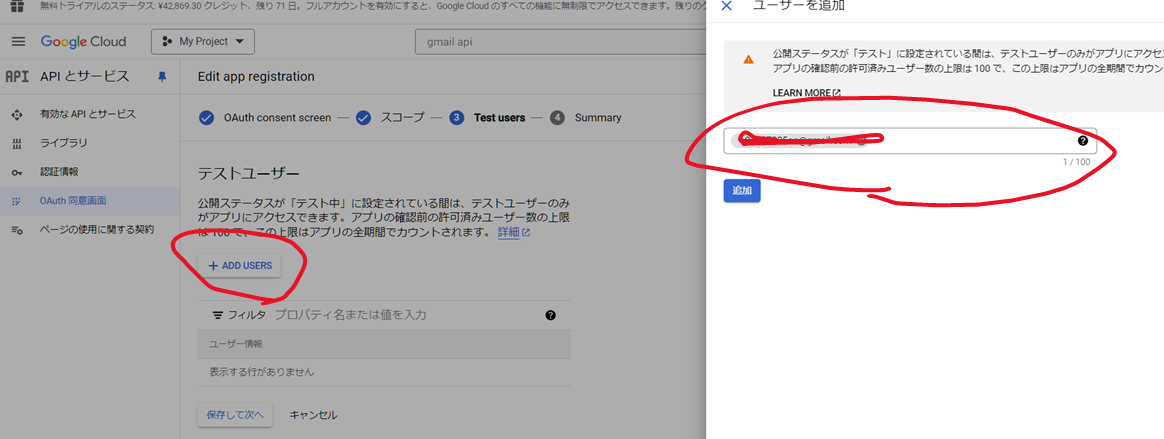Click the gift icon in trial banner

pyautogui.click(x=16, y=4)
